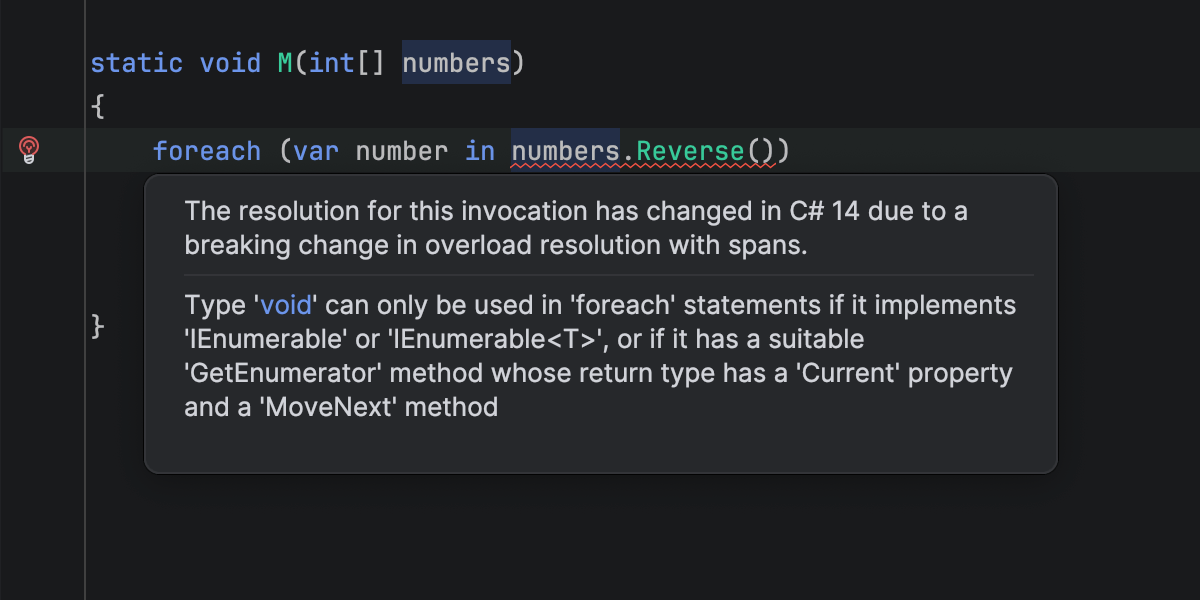Click the number loop variable
Image resolution: width=1200 pixels, height=600 pixels.
click(x=402, y=151)
